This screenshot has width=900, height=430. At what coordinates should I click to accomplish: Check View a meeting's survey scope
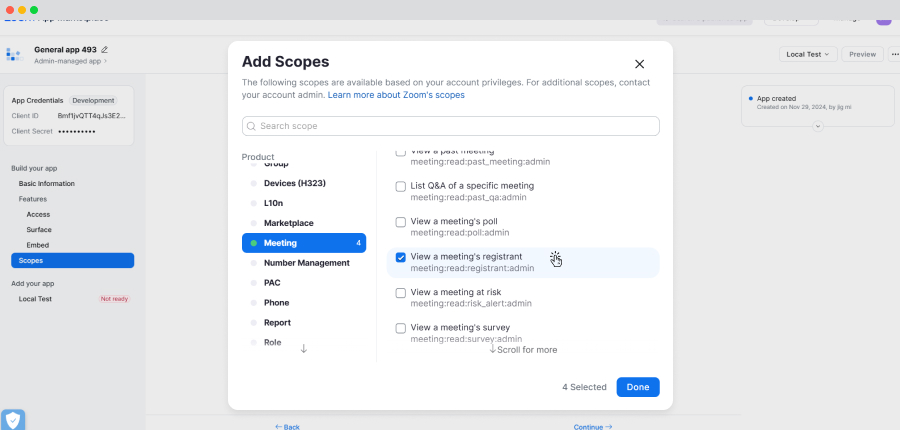[401, 328]
